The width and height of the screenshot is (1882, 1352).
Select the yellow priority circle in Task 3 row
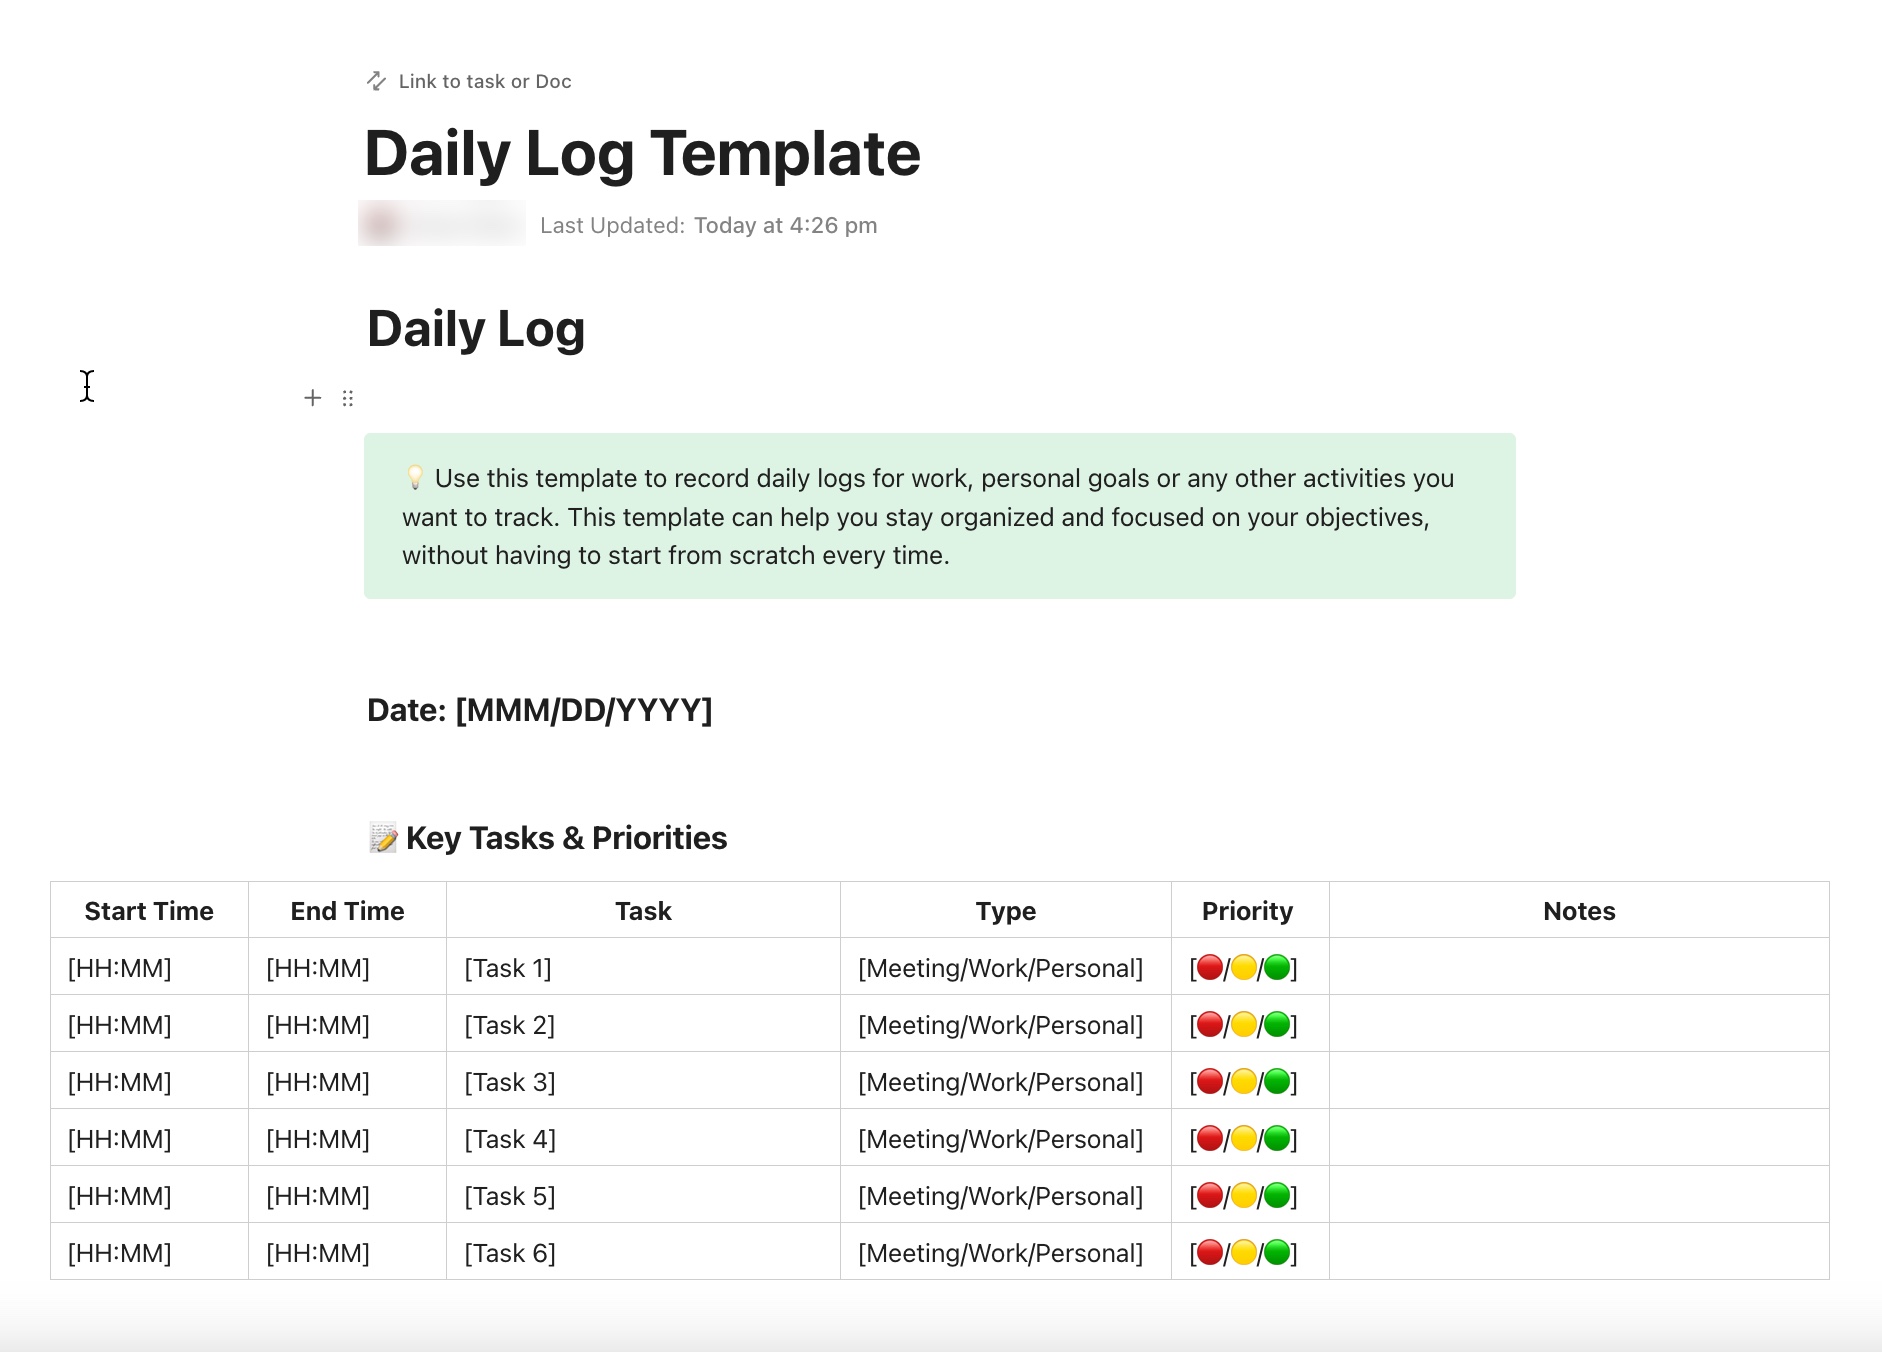[1244, 1081]
